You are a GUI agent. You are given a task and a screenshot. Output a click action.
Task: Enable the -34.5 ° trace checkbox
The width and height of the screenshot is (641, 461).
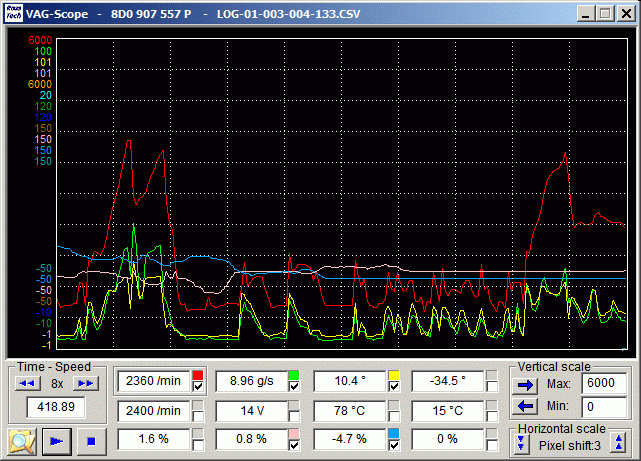[492, 386]
